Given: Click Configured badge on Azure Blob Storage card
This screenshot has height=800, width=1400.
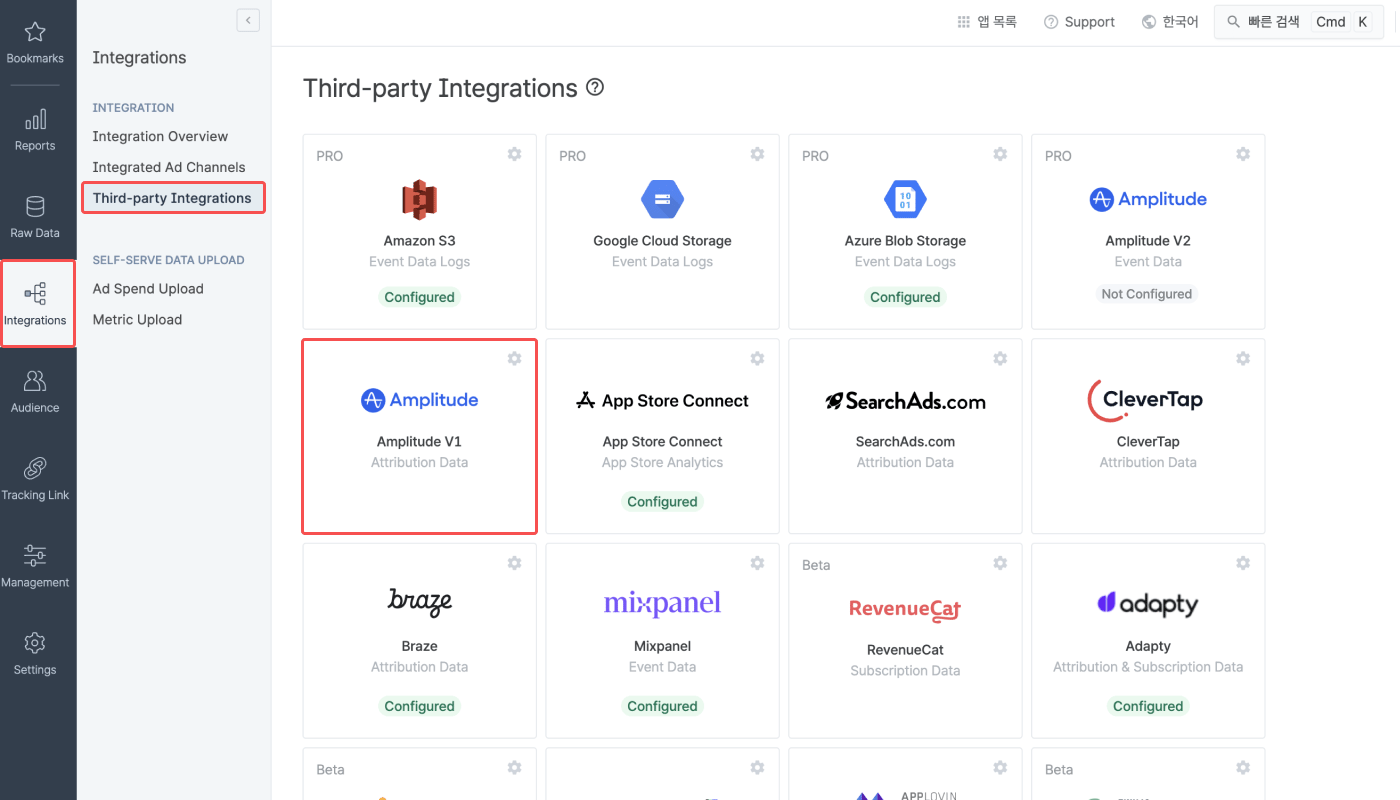Looking at the screenshot, I should coord(905,297).
